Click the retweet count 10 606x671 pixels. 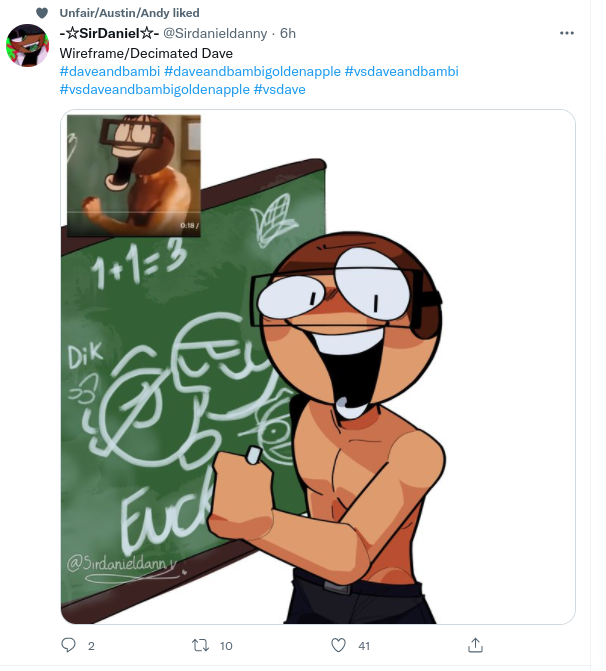[x=226, y=646]
